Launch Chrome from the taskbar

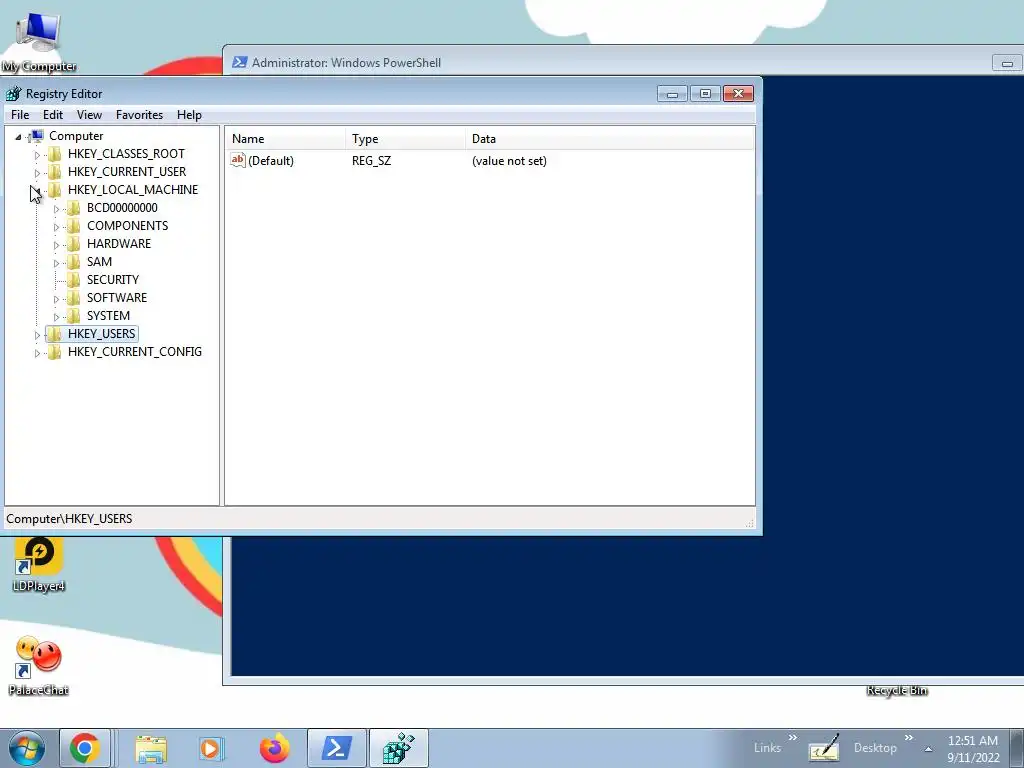point(84,748)
